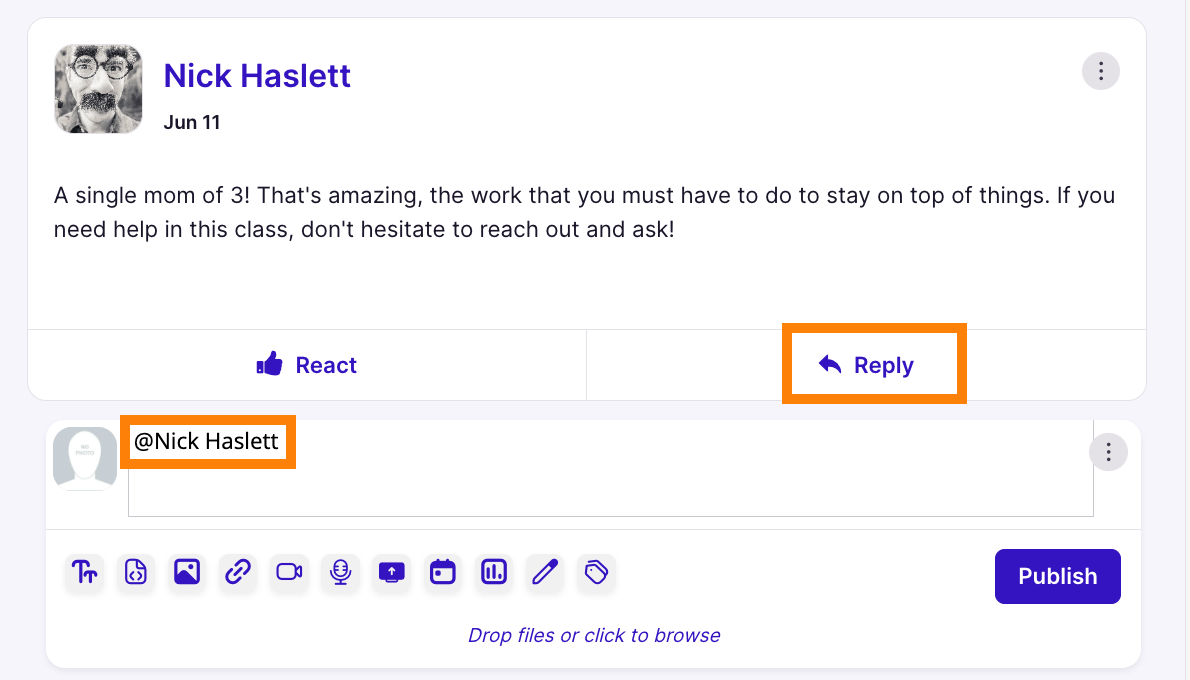
Task: Insert a hyperlink in the reply
Action: (x=238, y=572)
